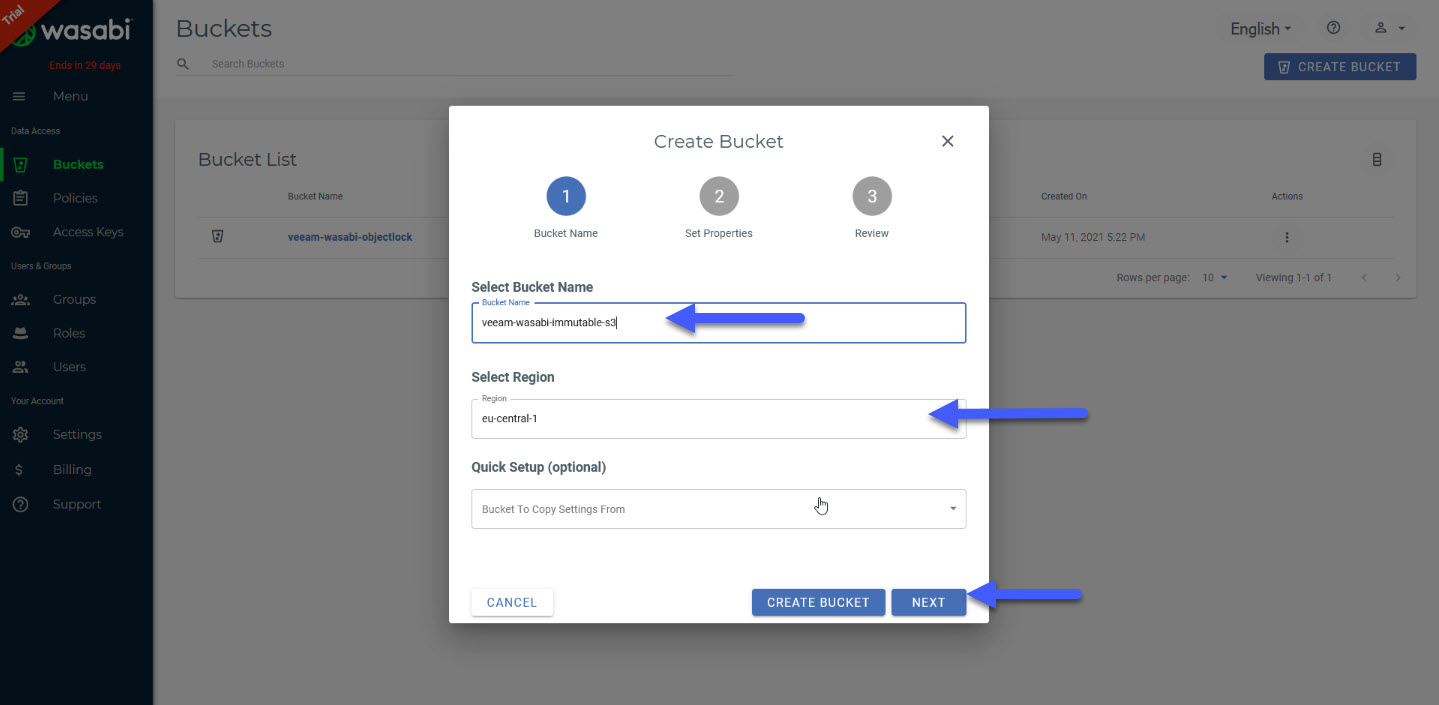Expand Bucket To Copy Settings From dropdown
Screen dimensions: 1439x705
[718, 509]
